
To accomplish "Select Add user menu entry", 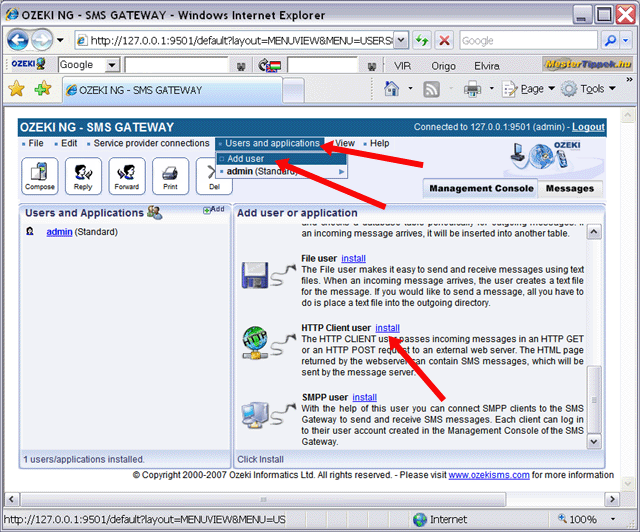I will 281,158.
